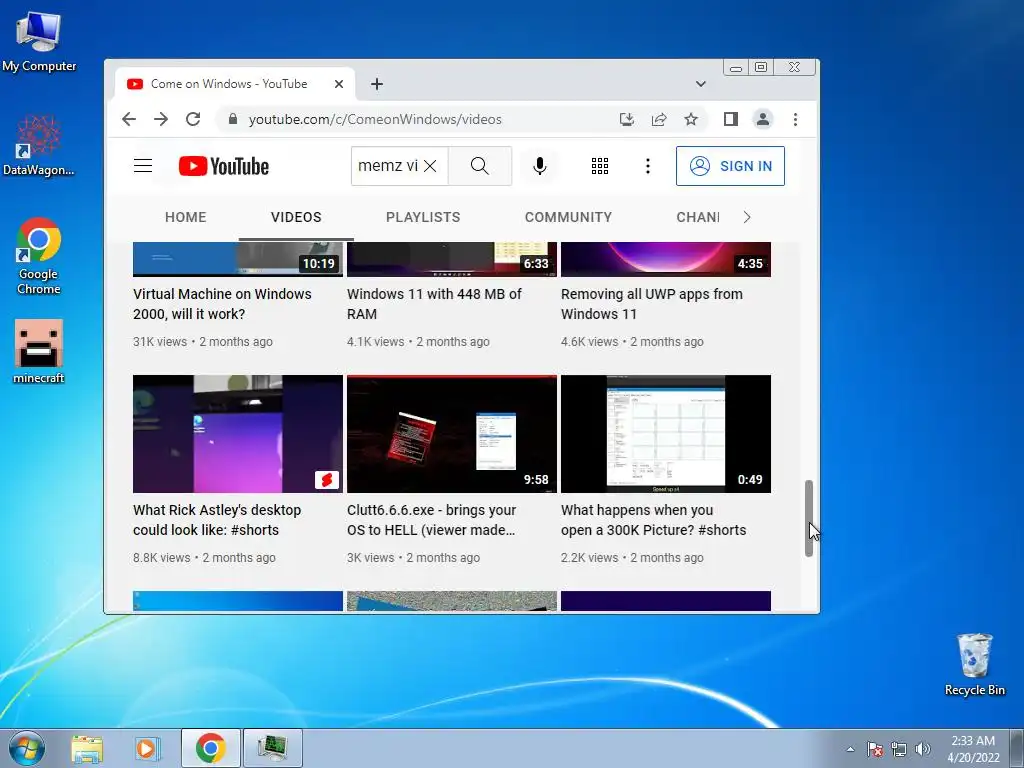Click the SIGN IN button

(x=730, y=166)
